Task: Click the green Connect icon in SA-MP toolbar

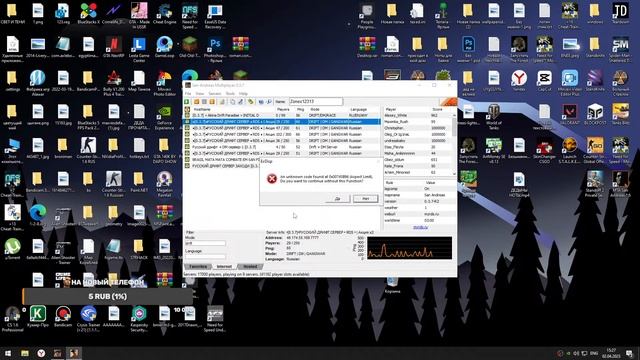Action: tap(187, 102)
